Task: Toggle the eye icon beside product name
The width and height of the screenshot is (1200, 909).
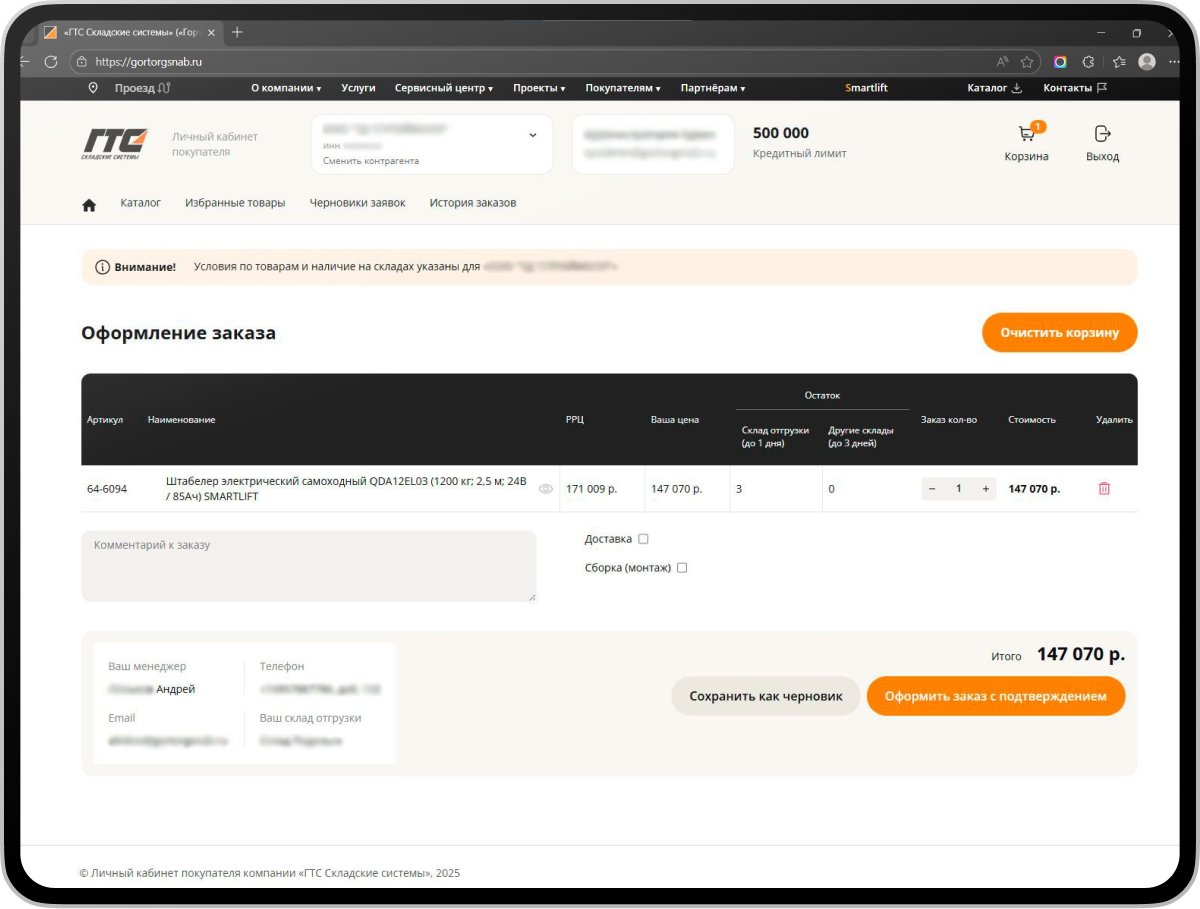Action: pos(546,489)
